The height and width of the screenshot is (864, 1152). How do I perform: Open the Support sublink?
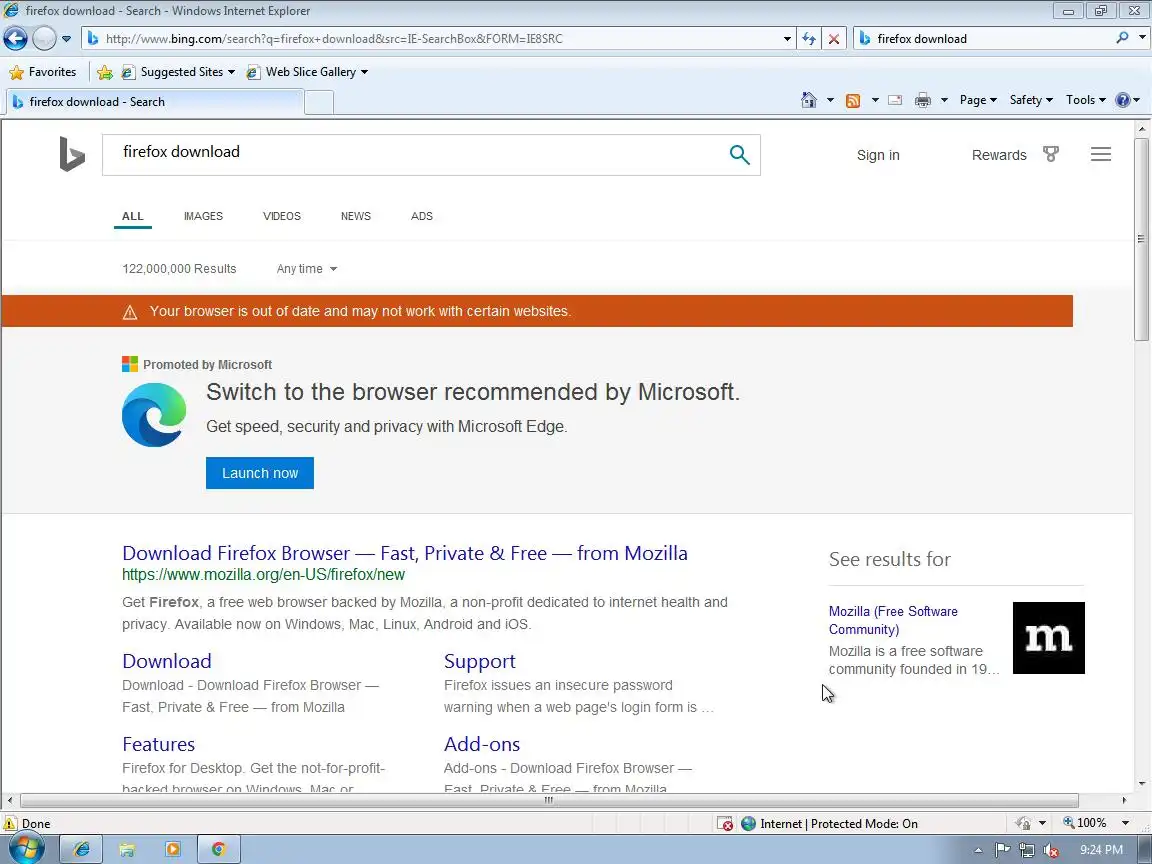pyautogui.click(x=480, y=661)
